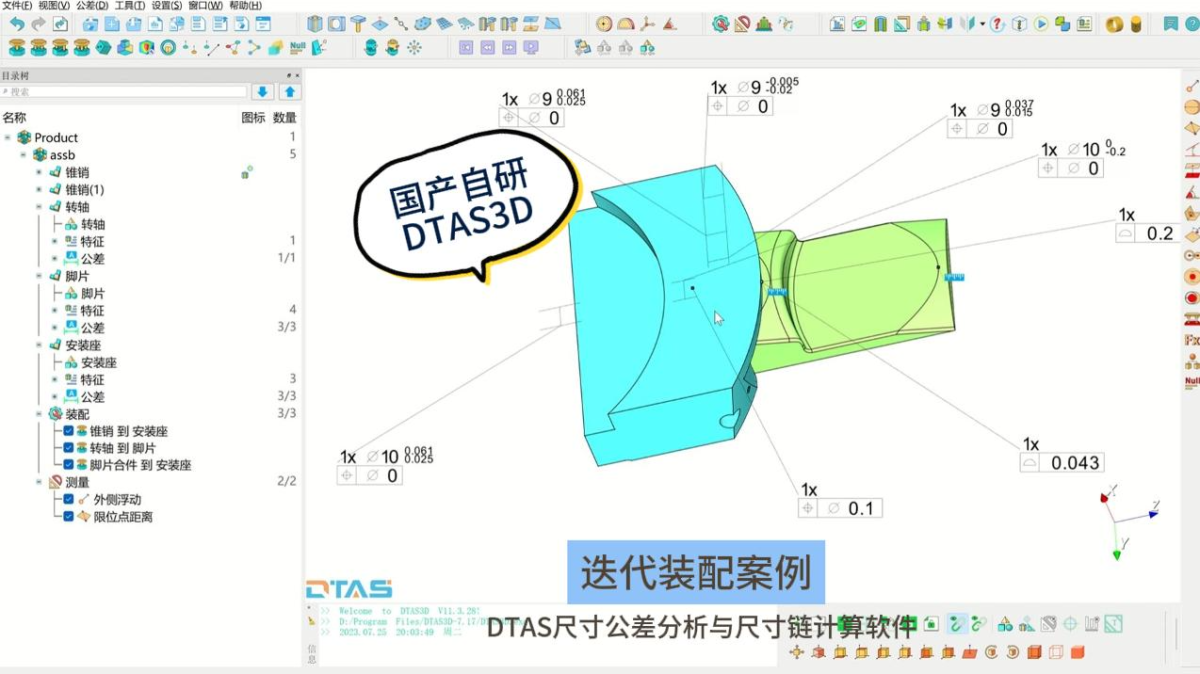Image resolution: width=1200 pixels, height=674 pixels.
Task: Collapse the 转轴 part node
Action: coord(40,207)
